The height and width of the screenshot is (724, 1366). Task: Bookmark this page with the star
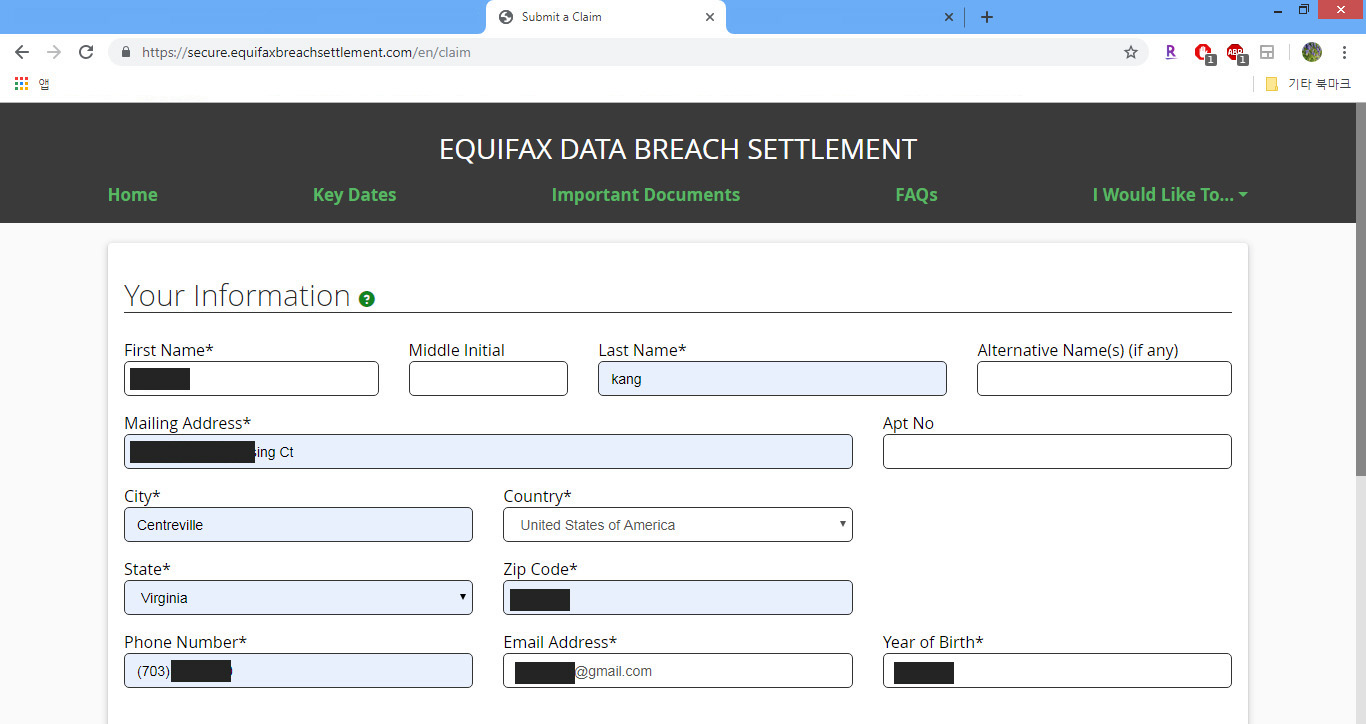(x=1131, y=52)
